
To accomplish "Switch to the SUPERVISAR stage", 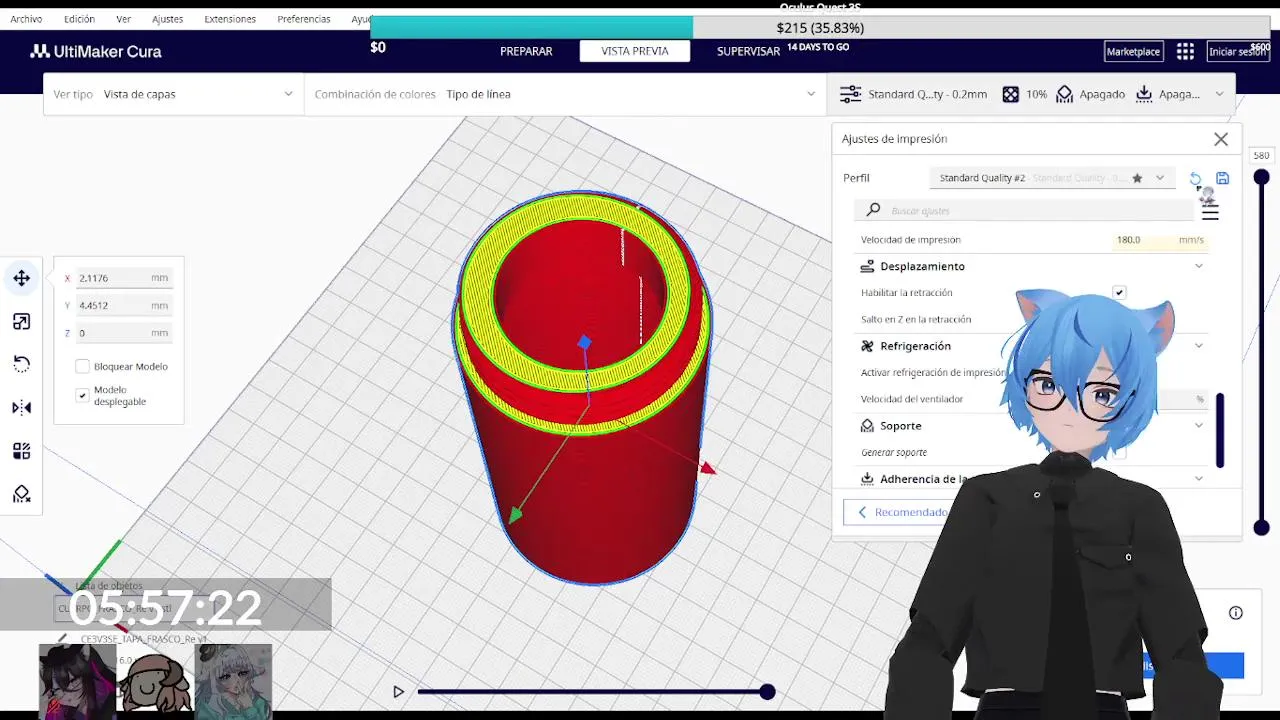I will [x=748, y=51].
